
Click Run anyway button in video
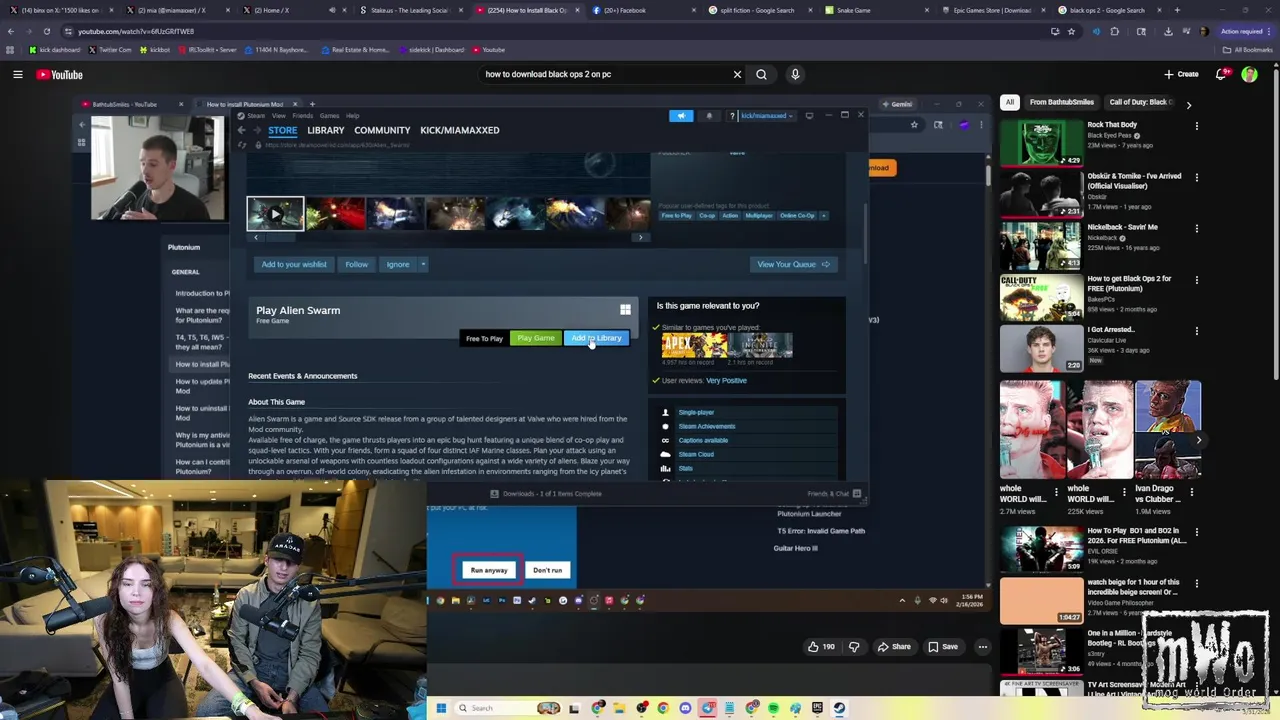coord(489,570)
